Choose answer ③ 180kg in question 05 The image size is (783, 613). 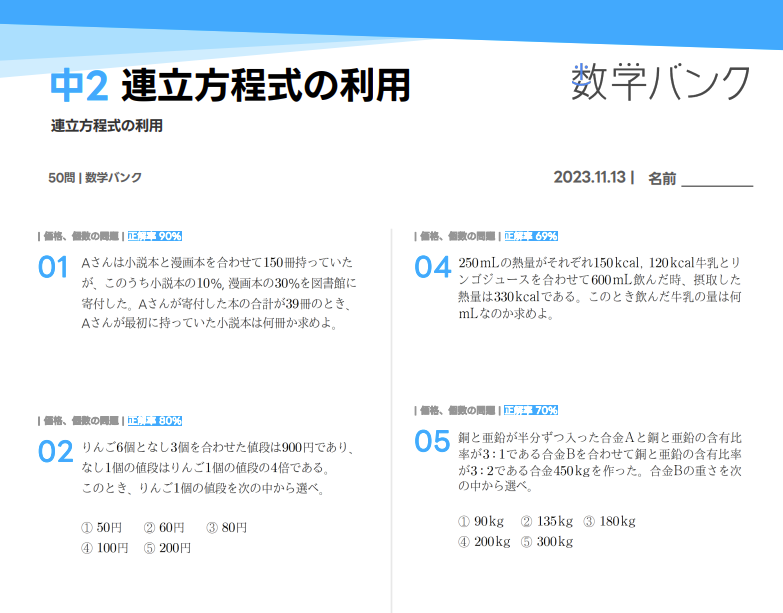pos(609,521)
